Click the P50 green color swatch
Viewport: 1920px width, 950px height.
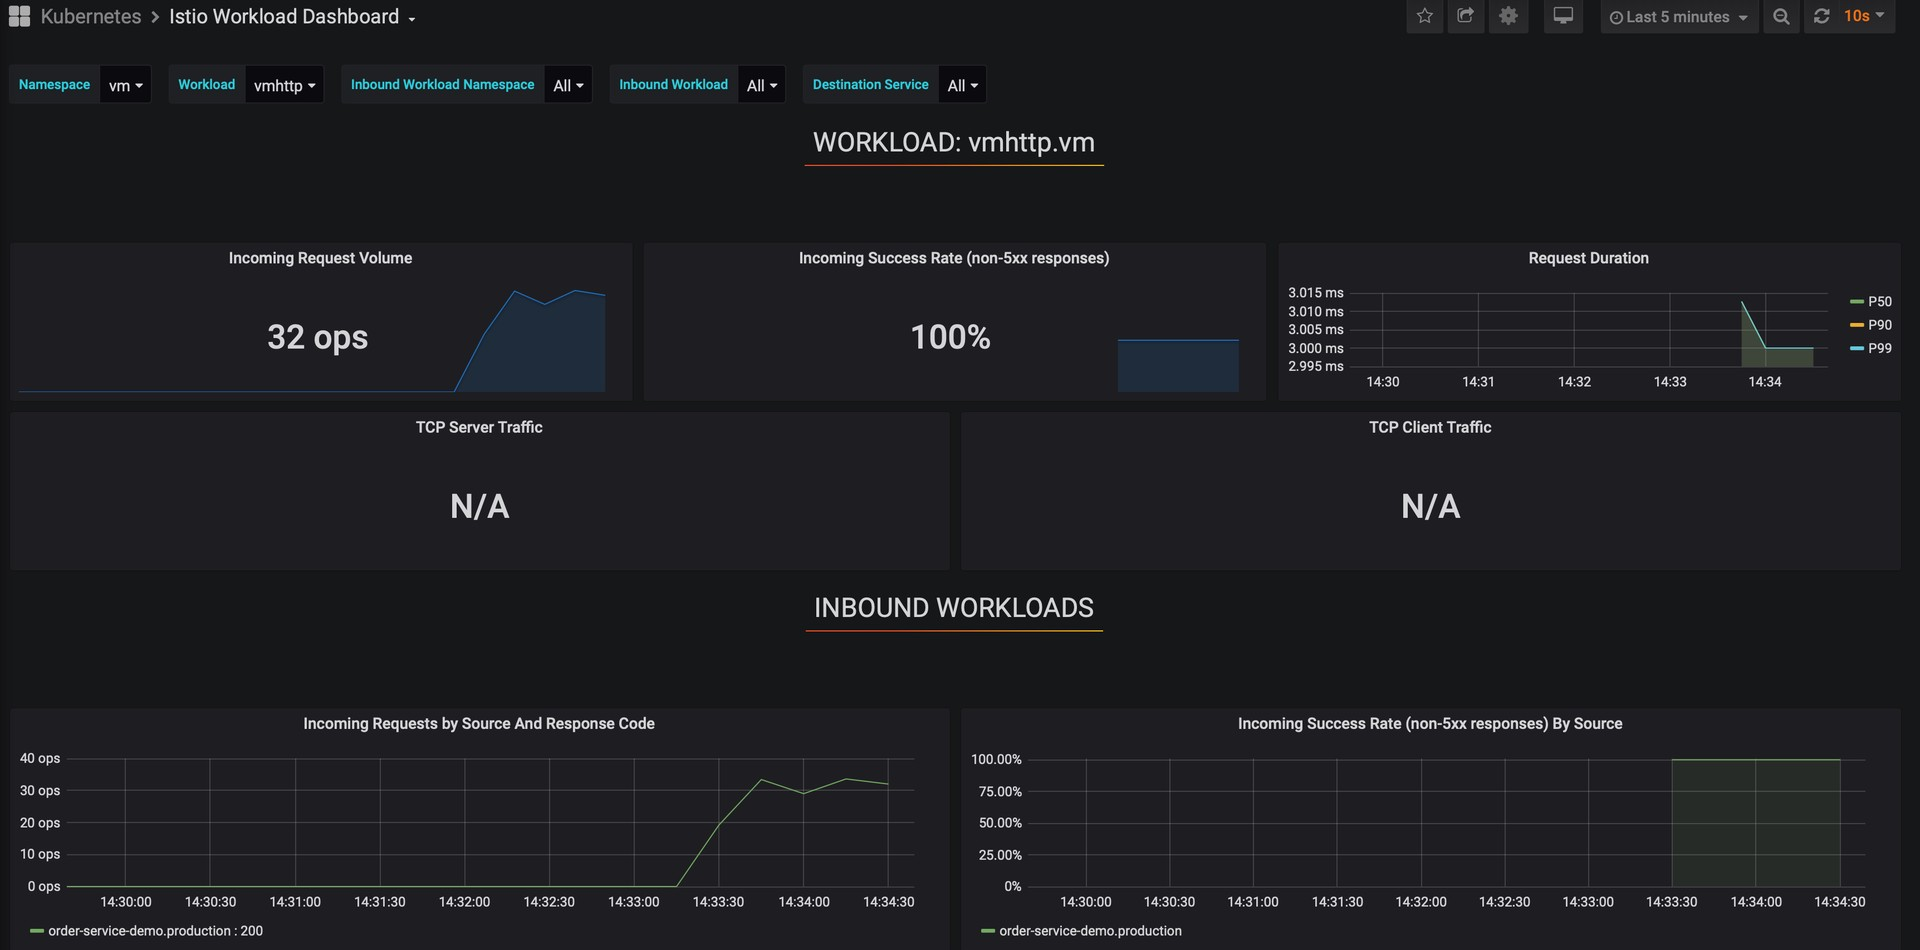click(x=1857, y=301)
